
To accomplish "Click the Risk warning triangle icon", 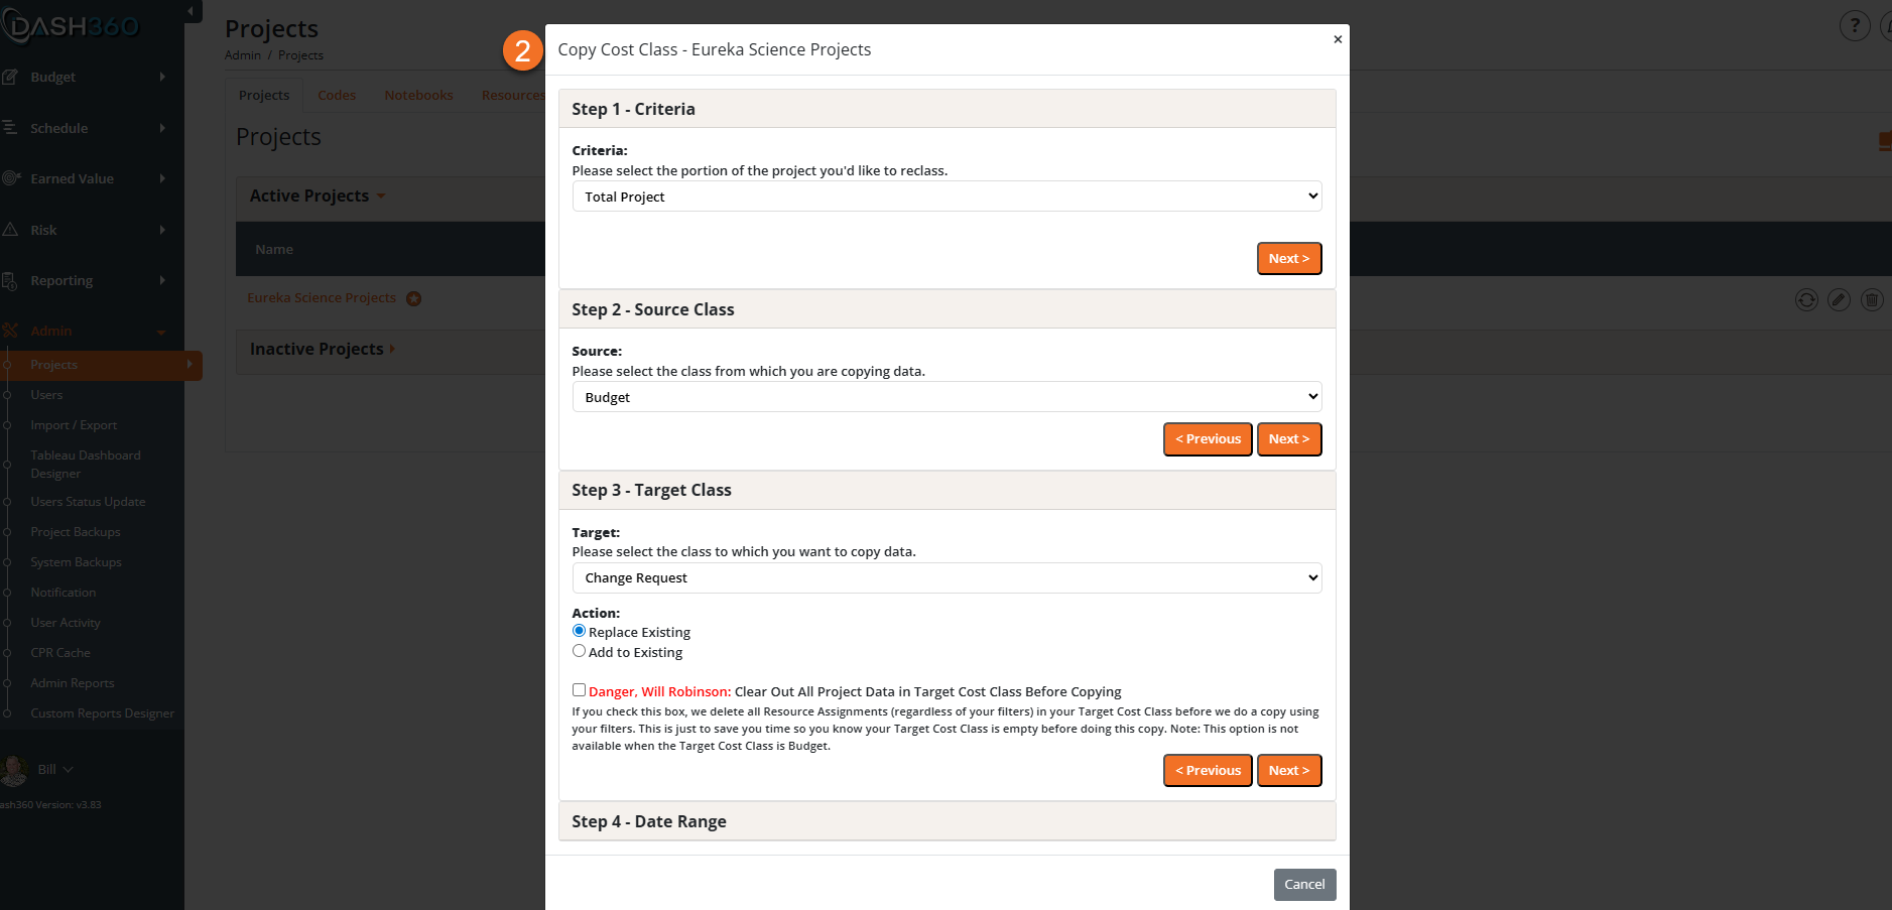I will (x=10, y=230).
